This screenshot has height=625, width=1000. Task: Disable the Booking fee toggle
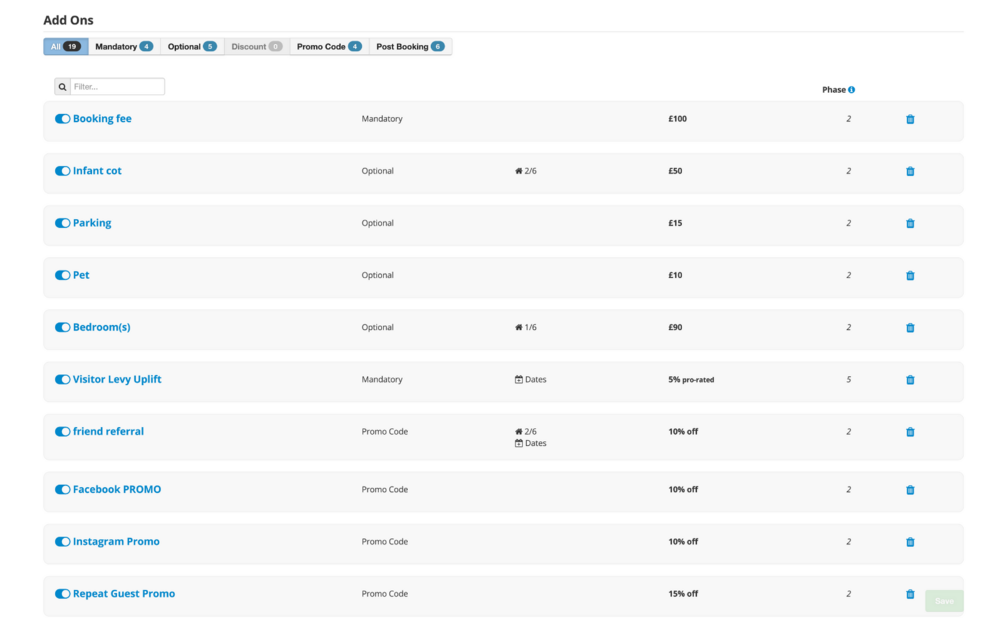pyautogui.click(x=62, y=119)
